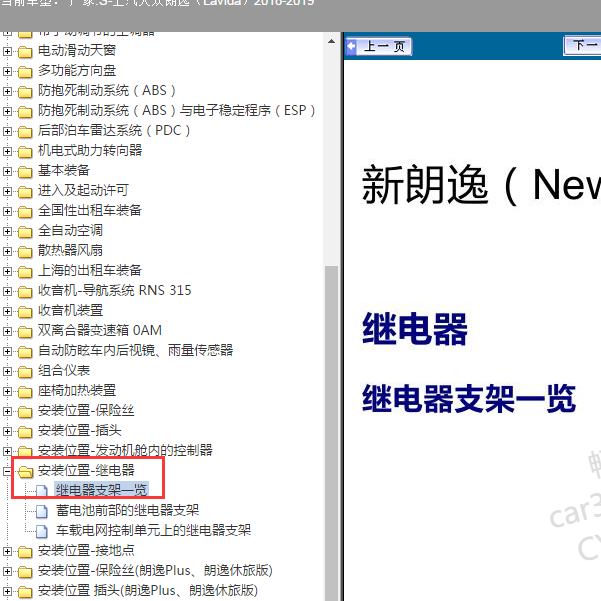Click the 基本装备 folder icon
This screenshot has height=601, width=601.
tap(25, 171)
